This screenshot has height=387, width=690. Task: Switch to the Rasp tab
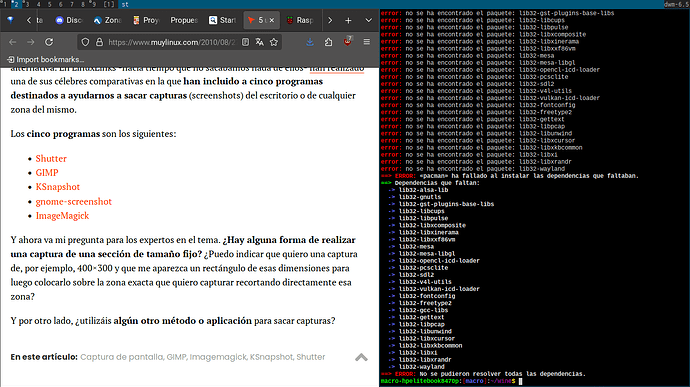(x=300, y=20)
